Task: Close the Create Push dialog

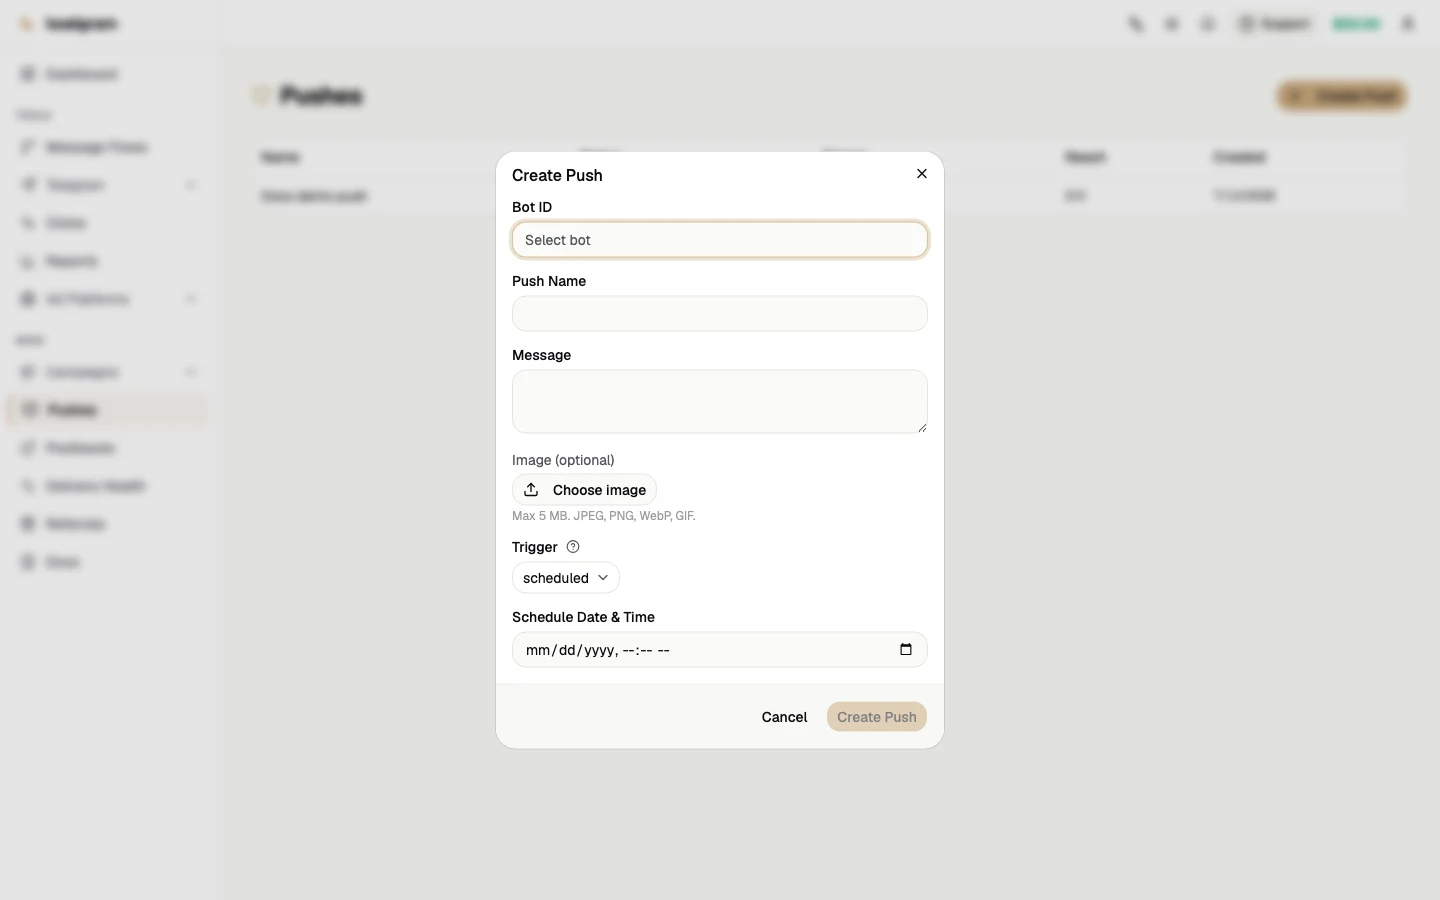Action: click(x=922, y=174)
